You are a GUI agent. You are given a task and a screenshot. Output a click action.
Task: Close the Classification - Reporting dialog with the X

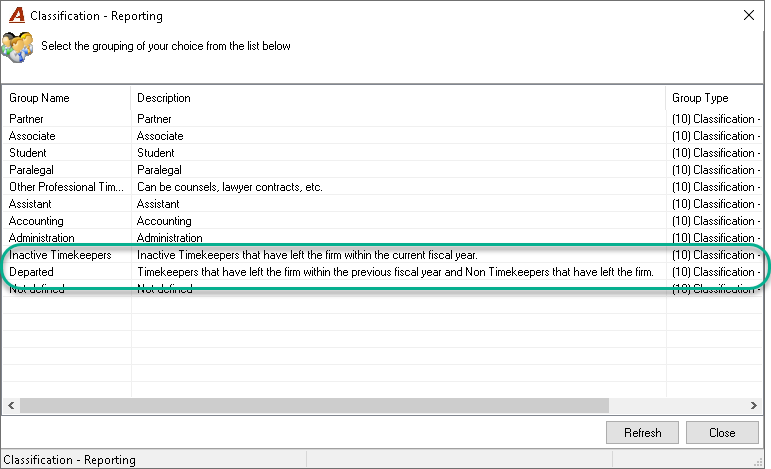coord(748,15)
